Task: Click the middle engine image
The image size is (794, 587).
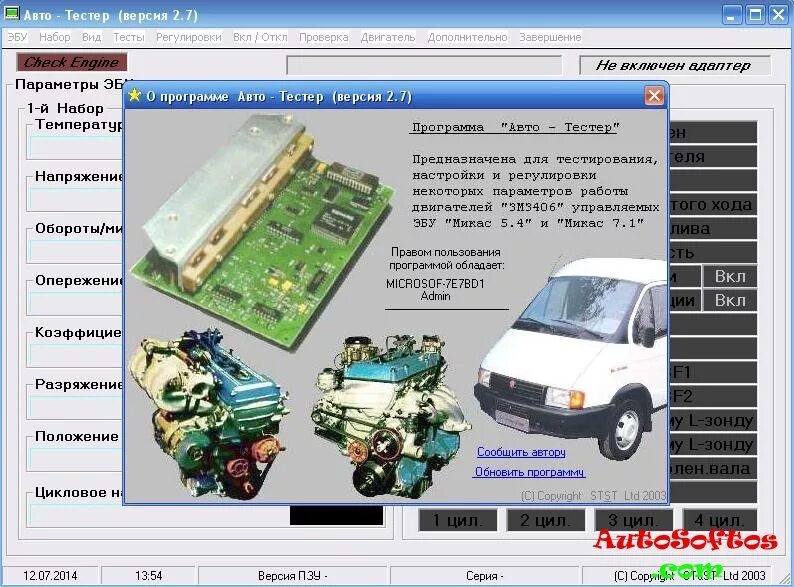Action: (390, 415)
